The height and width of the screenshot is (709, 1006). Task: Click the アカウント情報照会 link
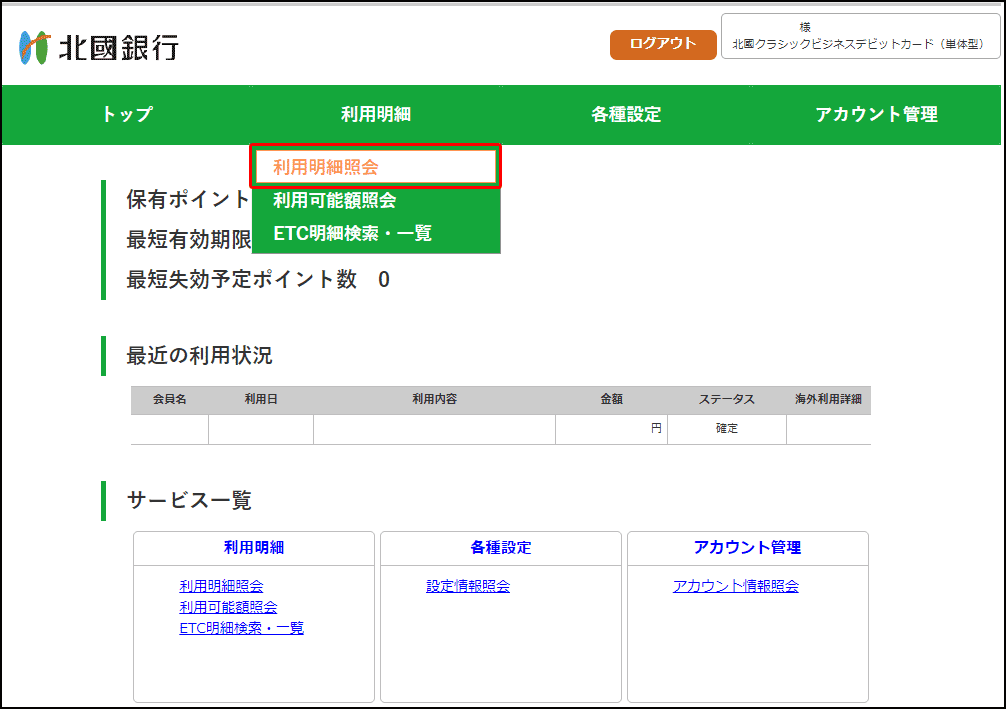[x=735, y=586]
